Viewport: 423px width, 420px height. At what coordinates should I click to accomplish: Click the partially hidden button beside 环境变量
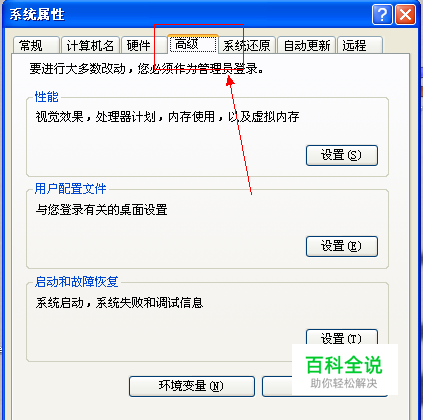(x=277, y=386)
